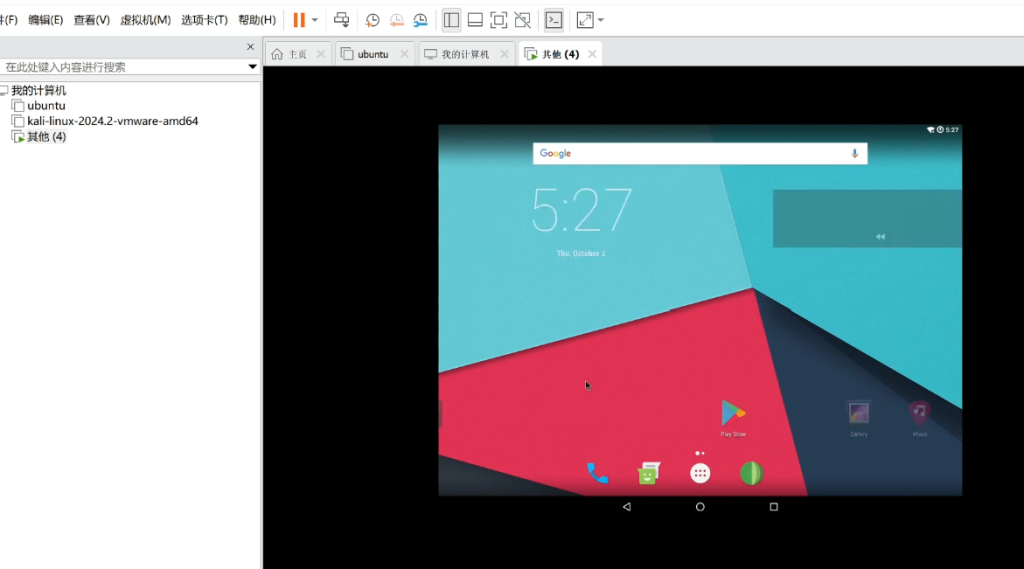Open the Play Store app
The height and width of the screenshot is (569, 1024).
point(733,413)
